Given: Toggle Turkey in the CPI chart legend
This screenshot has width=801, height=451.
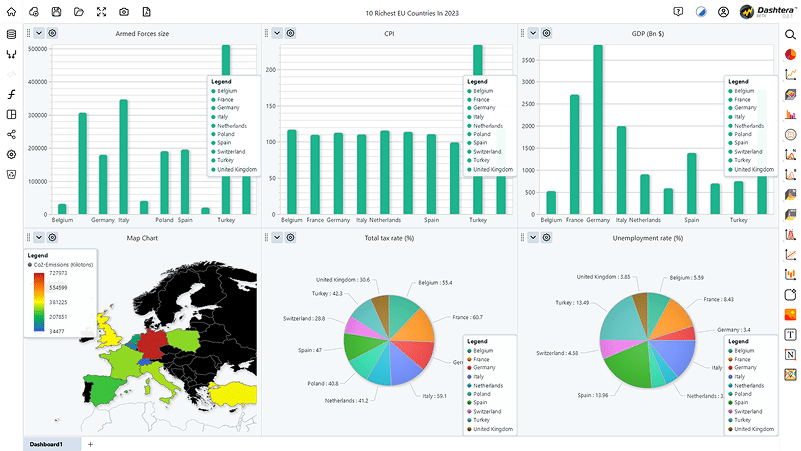Looking at the screenshot, I should (x=485, y=160).
